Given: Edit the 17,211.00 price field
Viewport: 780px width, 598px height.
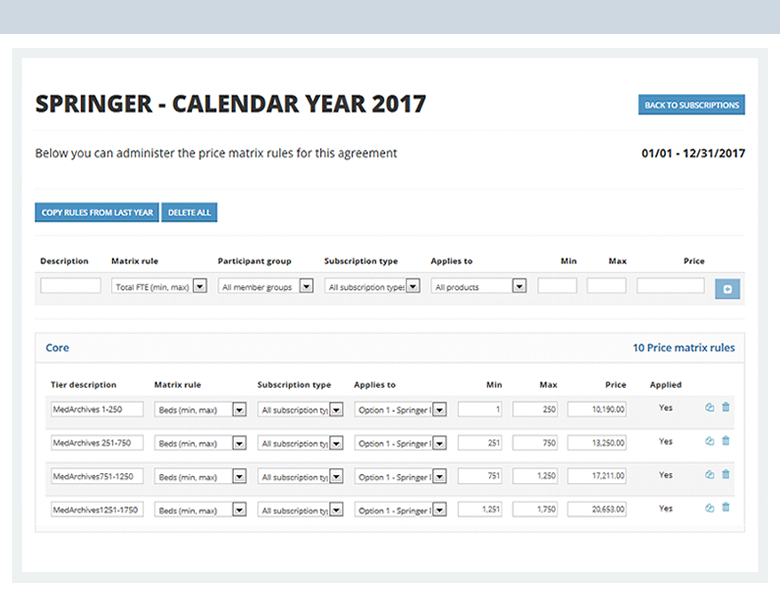Looking at the screenshot, I should 597,476.
